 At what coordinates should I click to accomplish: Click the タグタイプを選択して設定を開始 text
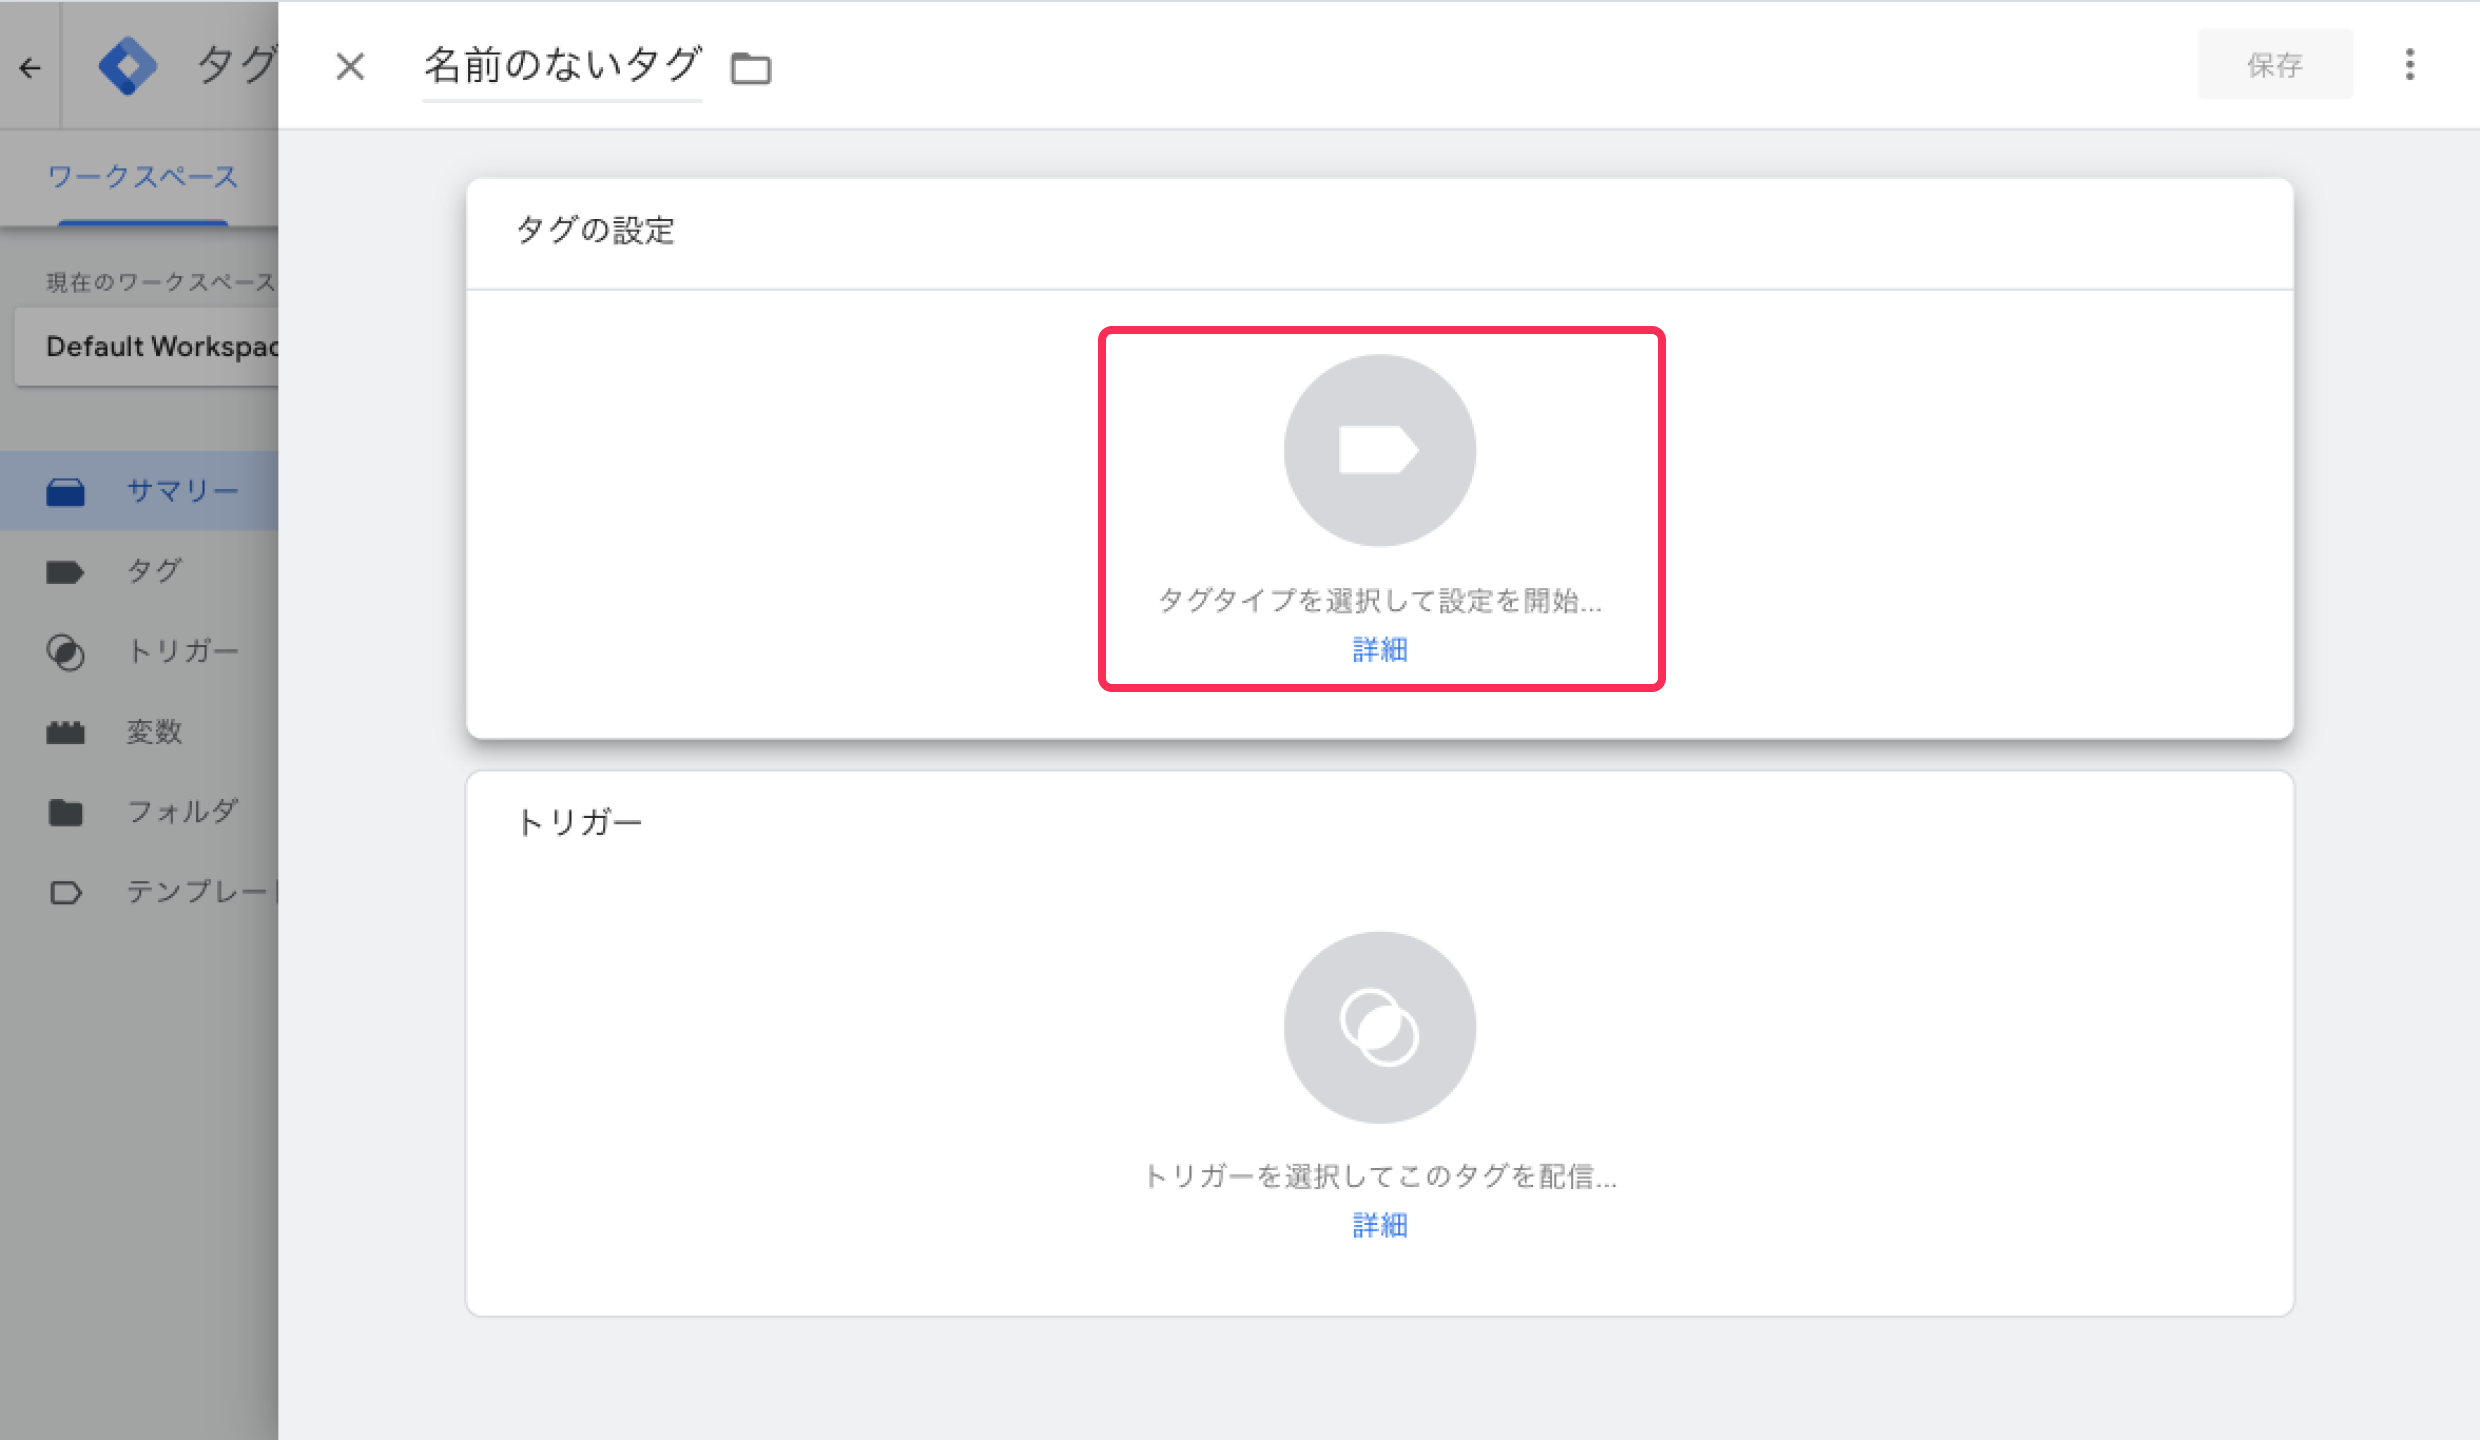(x=1379, y=600)
